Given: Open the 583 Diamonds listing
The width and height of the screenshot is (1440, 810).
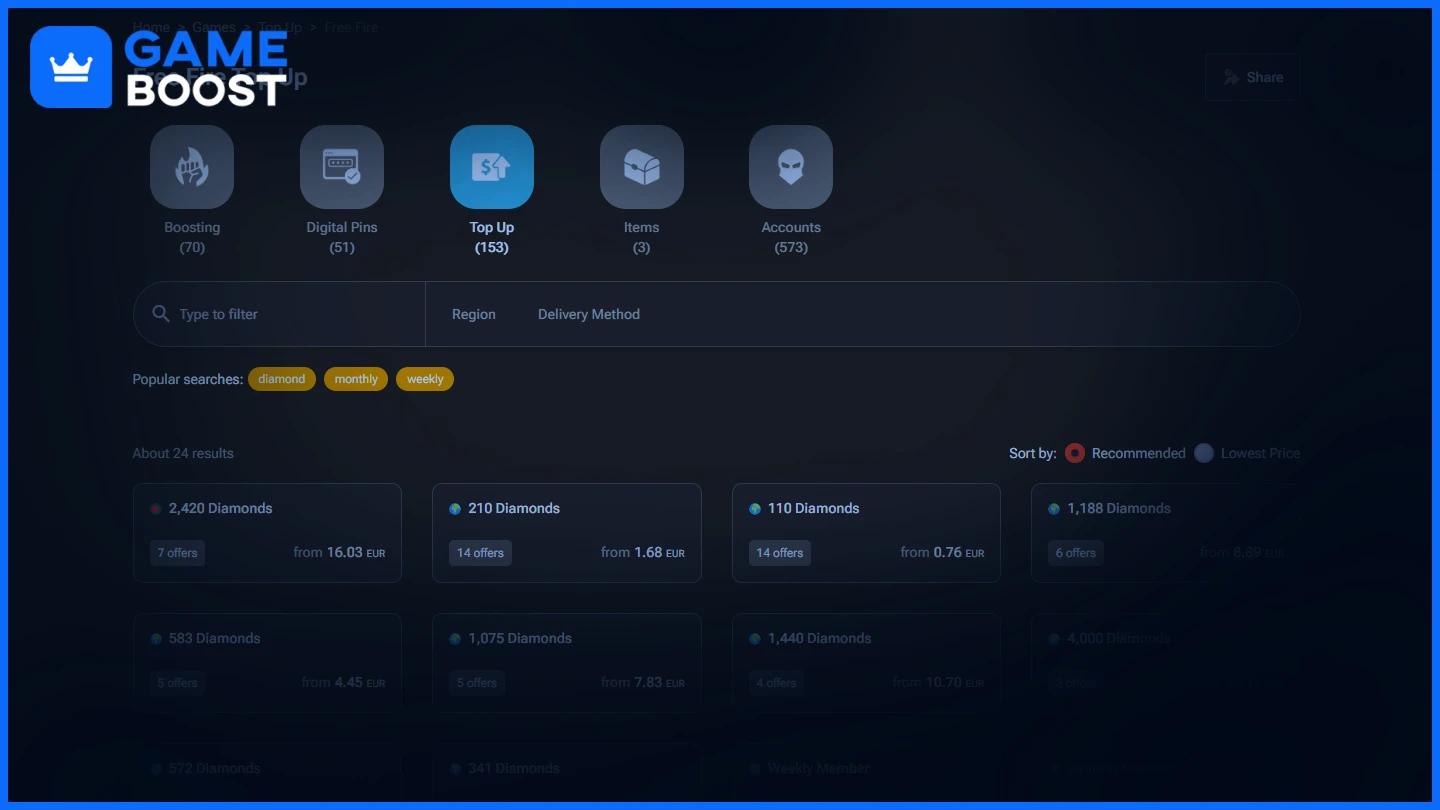Looking at the screenshot, I should [x=267, y=663].
